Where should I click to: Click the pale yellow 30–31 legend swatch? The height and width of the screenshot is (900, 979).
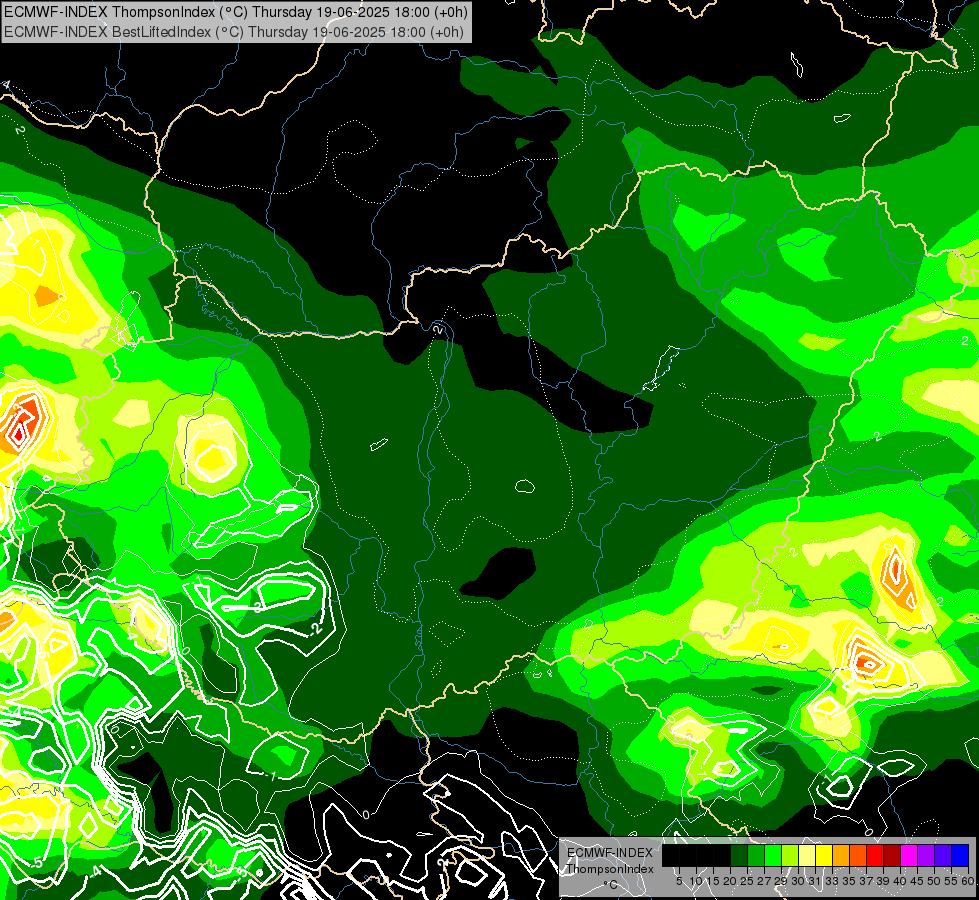(x=807, y=855)
